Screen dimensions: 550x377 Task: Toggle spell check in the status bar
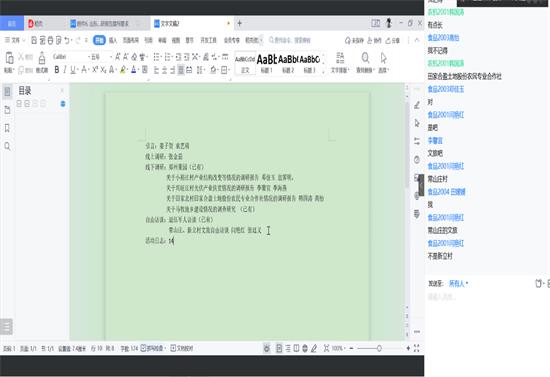coord(152,348)
